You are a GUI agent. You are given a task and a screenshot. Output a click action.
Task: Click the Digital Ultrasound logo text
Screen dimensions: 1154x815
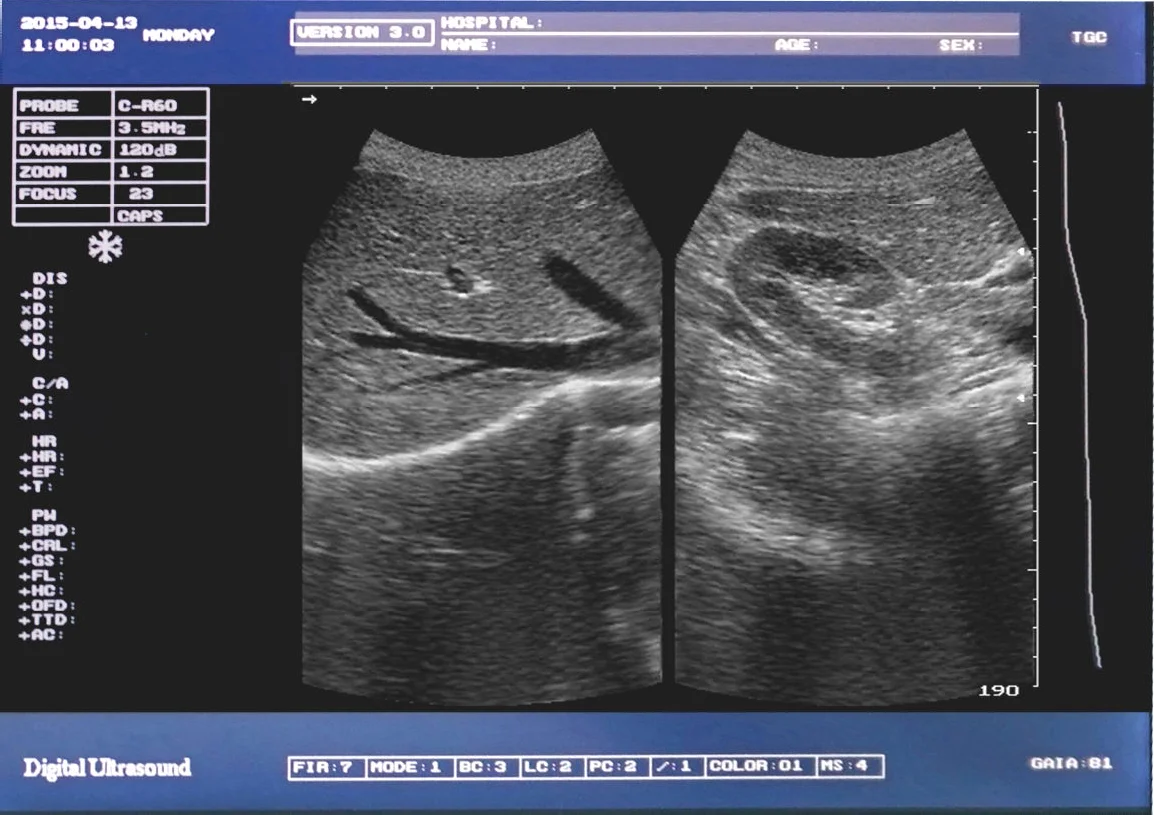(107, 768)
